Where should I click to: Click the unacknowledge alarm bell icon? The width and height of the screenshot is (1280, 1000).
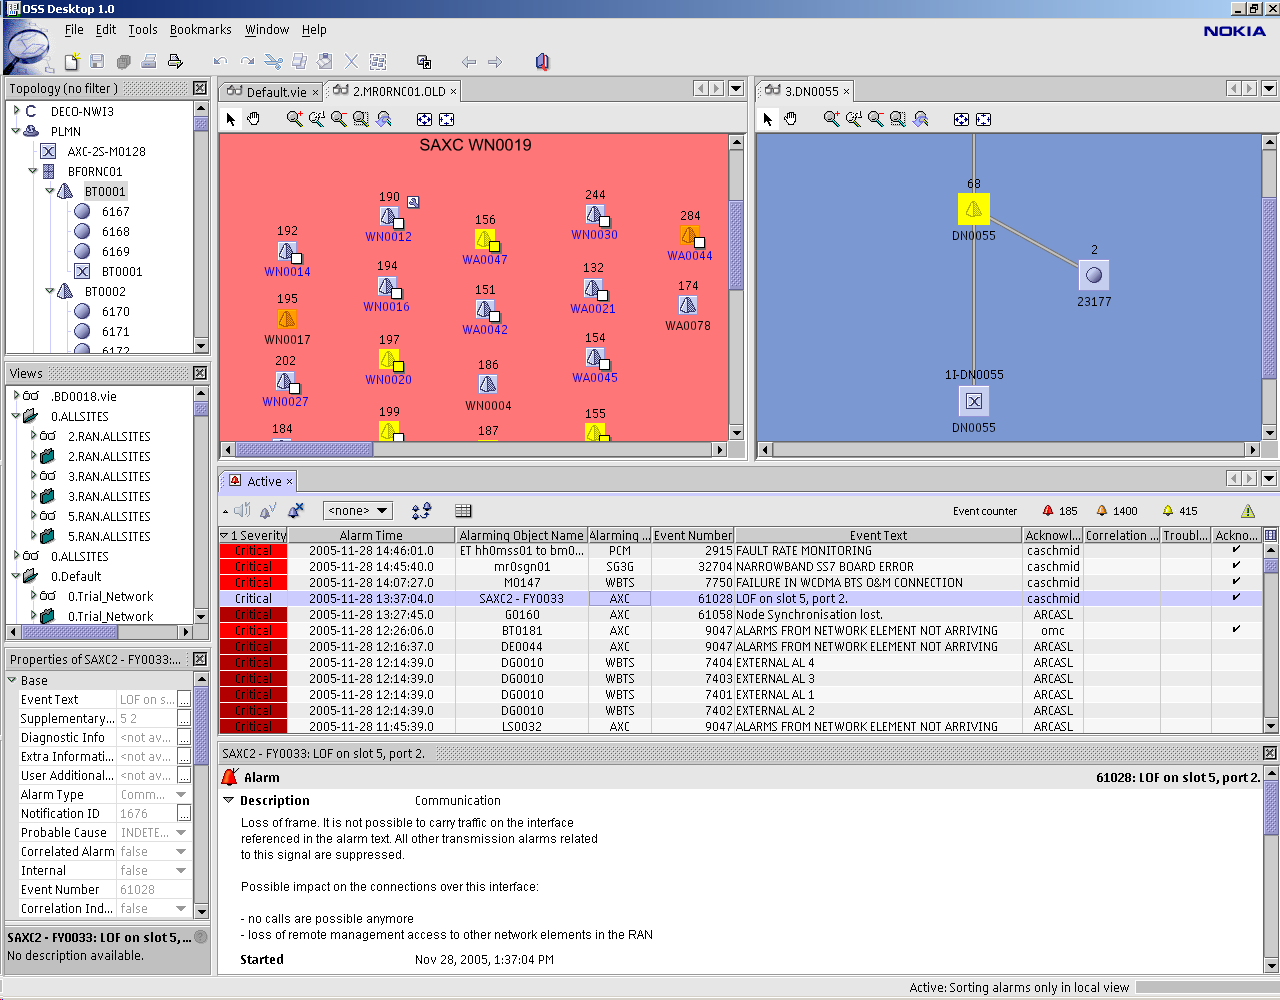296,510
